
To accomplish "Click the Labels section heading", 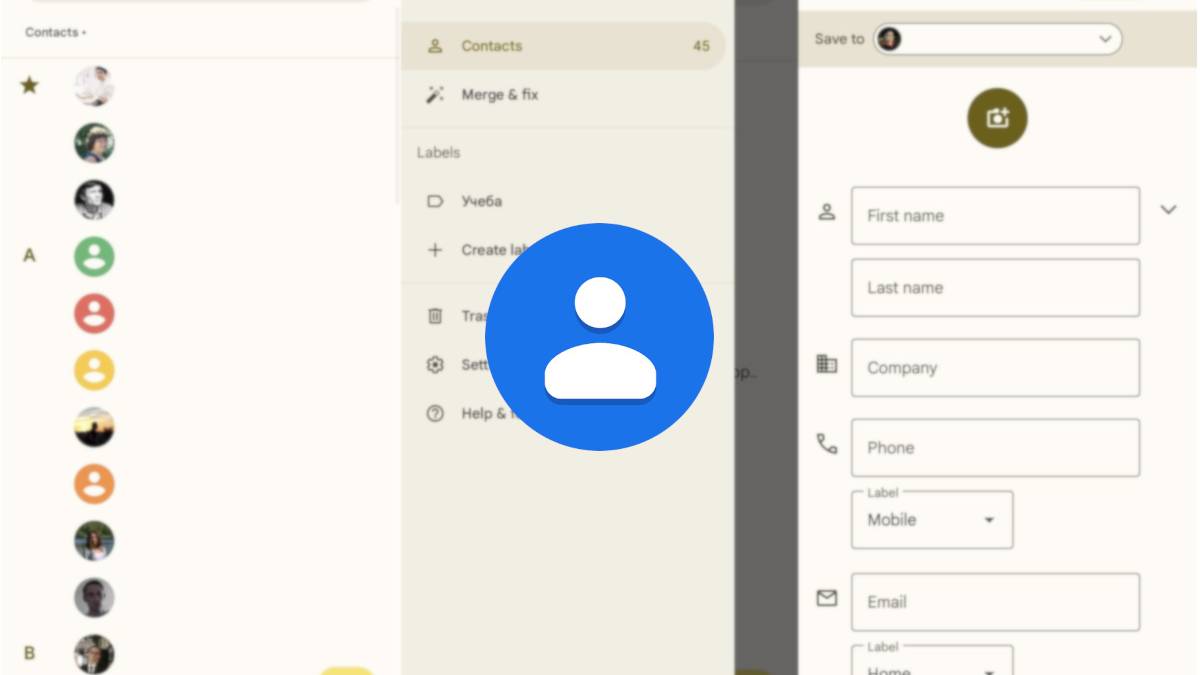I will pos(438,153).
